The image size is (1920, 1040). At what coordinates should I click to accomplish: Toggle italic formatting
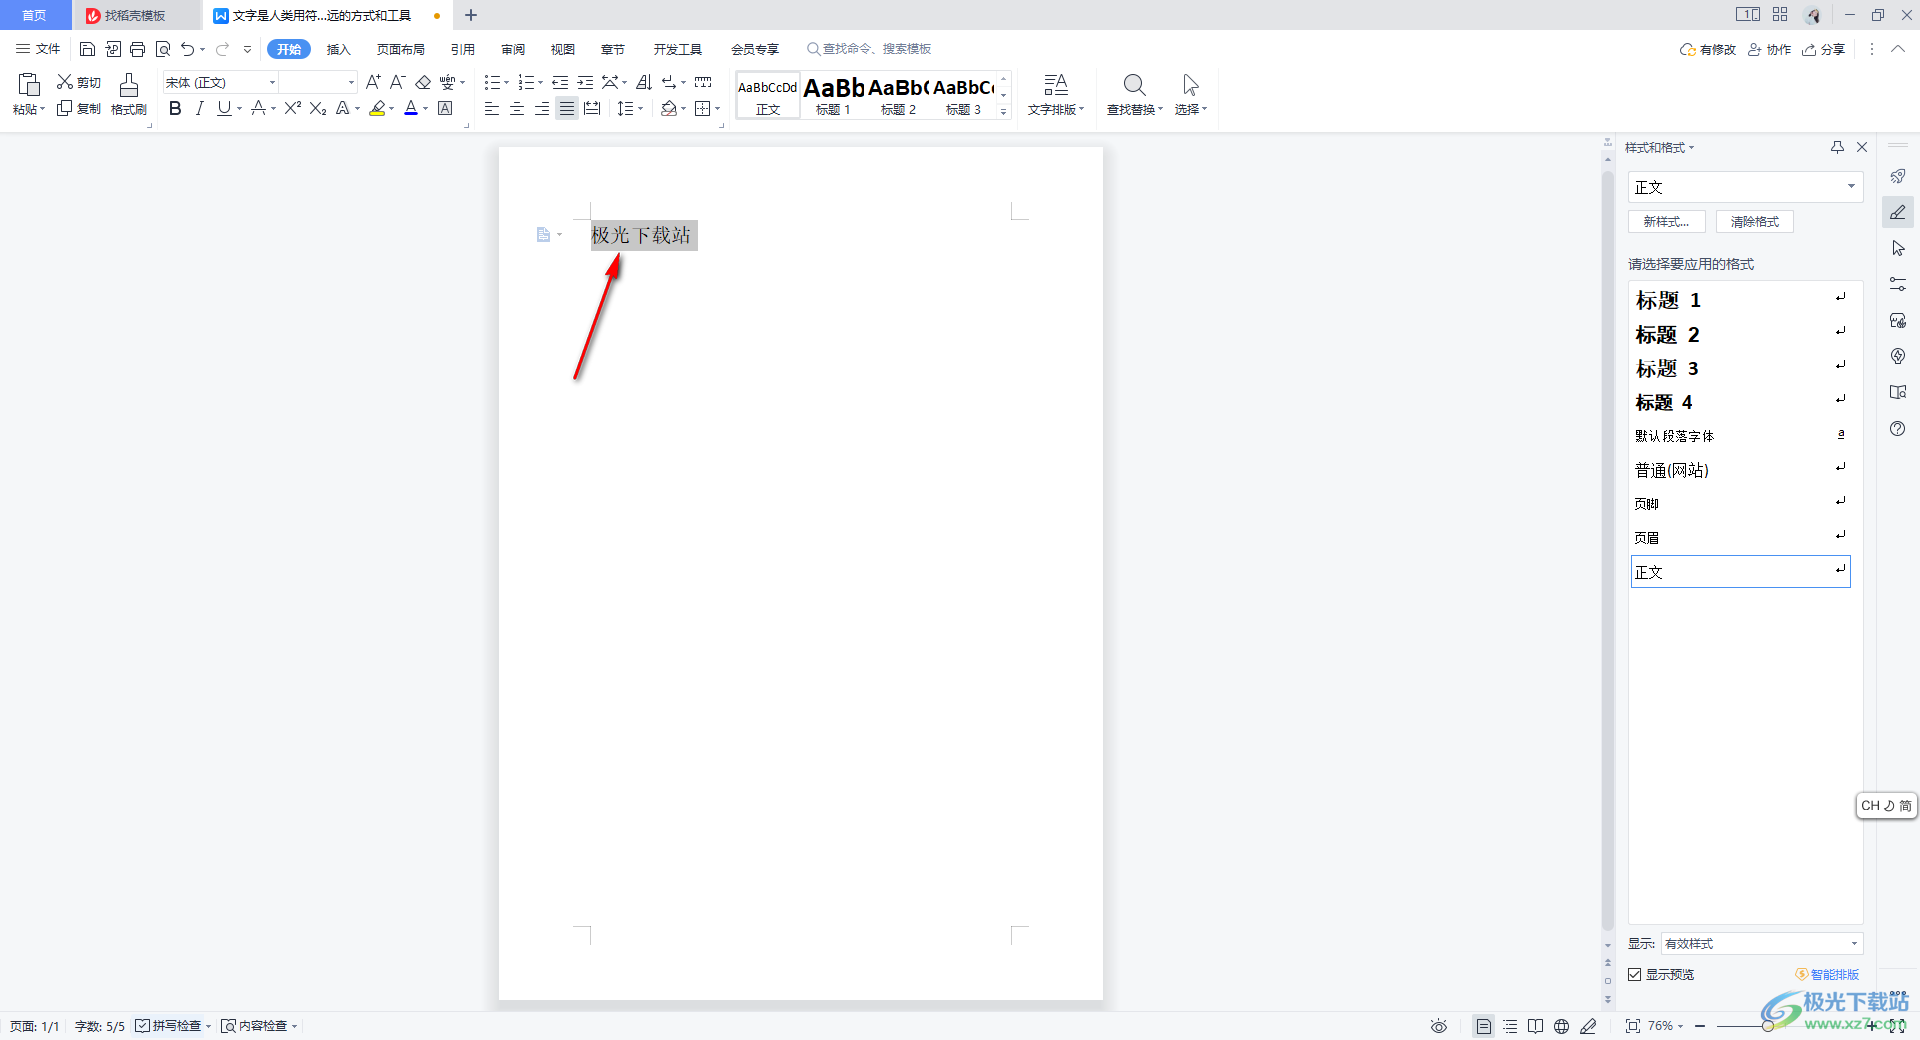[199, 108]
